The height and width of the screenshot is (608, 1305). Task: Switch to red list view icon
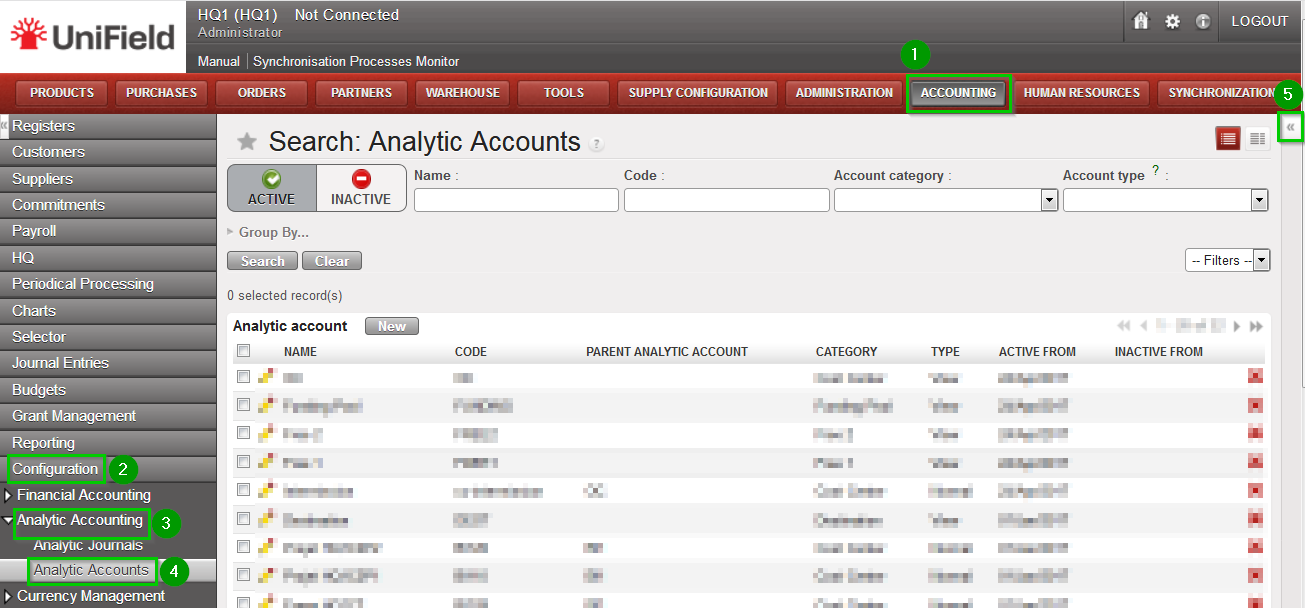[1227, 139]
